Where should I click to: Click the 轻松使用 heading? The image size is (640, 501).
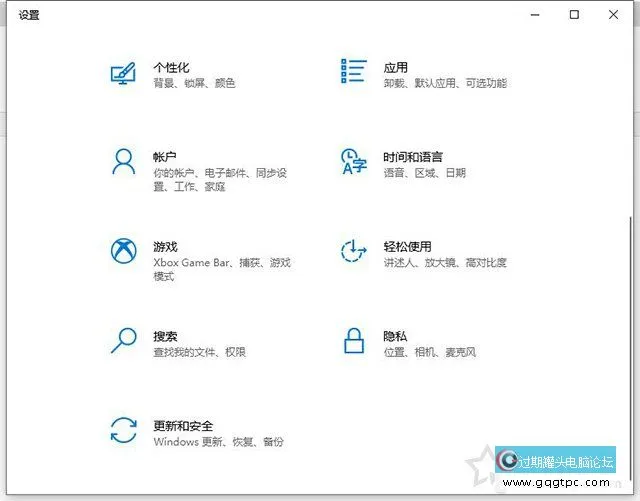[x=407, y=247]
